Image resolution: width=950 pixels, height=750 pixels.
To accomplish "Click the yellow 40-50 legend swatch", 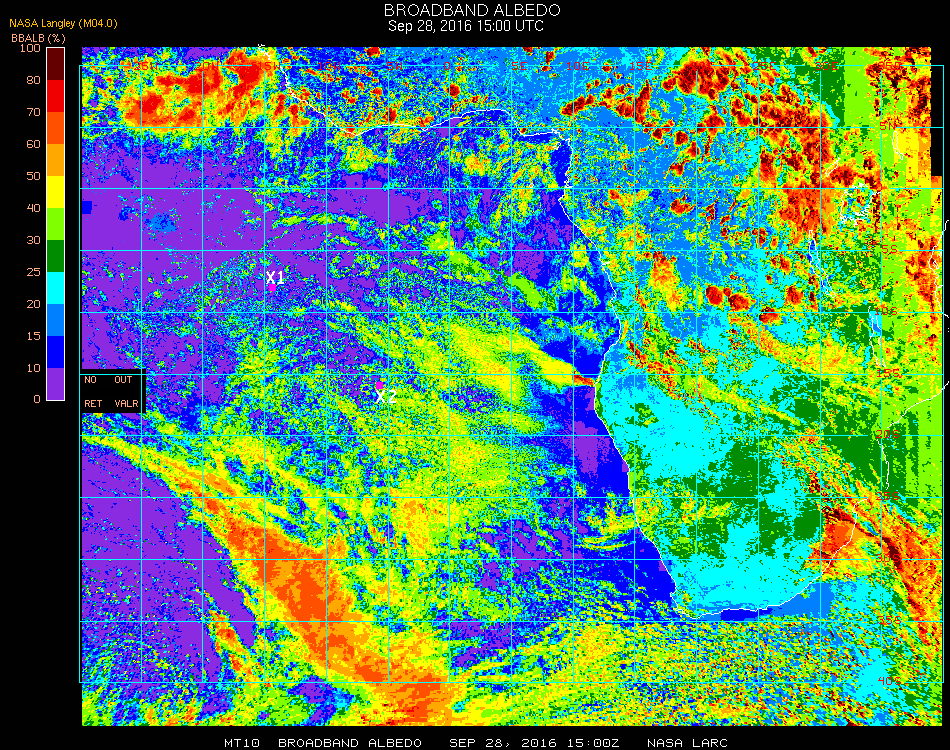I will (x=56, y=192).
